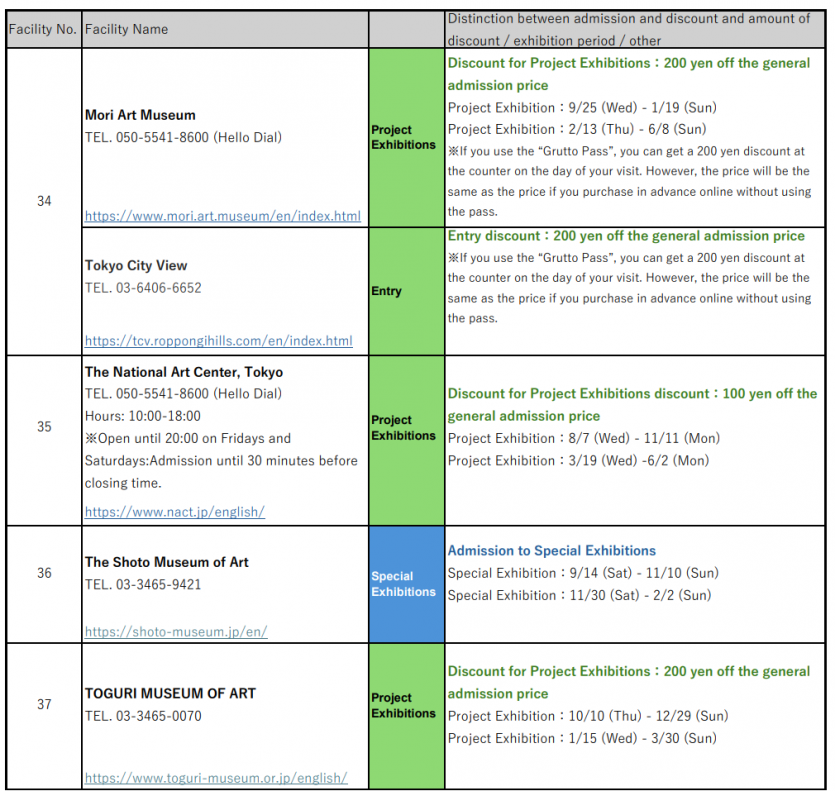
Task: Open the Tokyo City View roppongihills link
Action: [x=218, y=340]
